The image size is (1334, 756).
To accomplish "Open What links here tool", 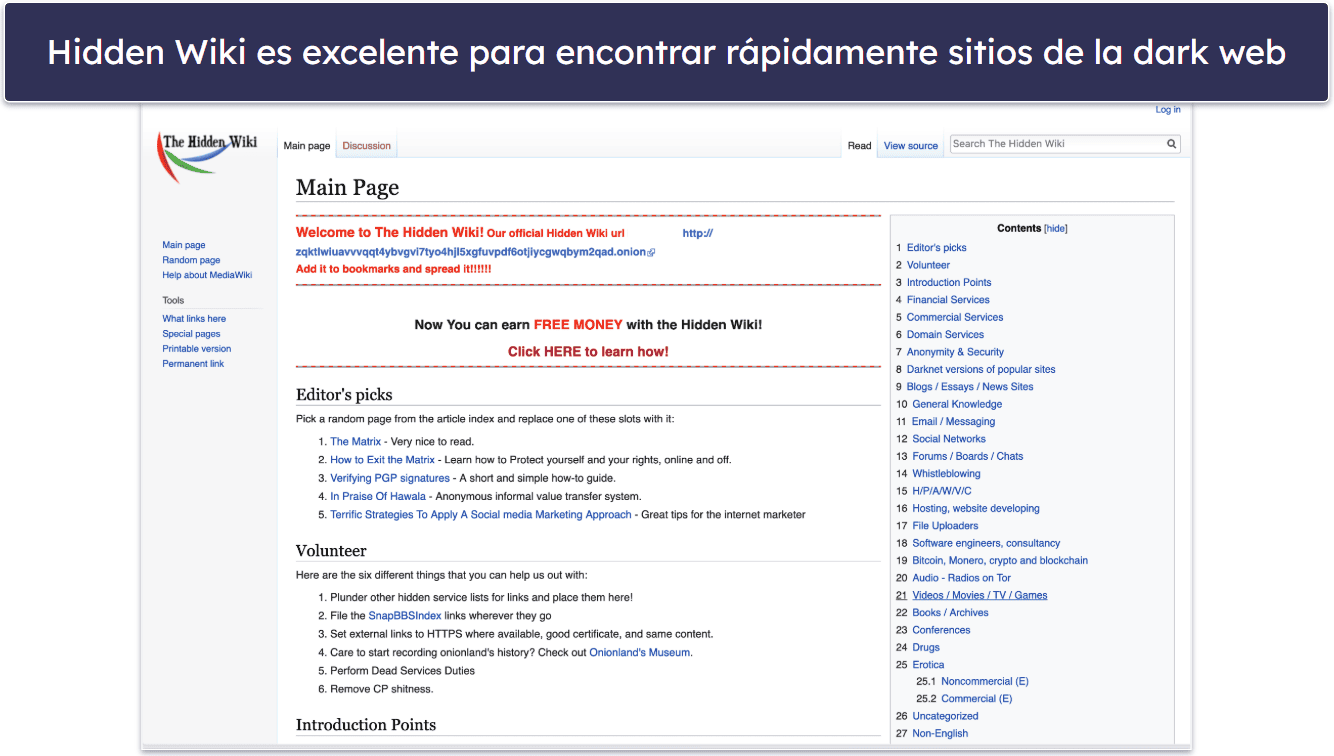I will coord(194,319).
